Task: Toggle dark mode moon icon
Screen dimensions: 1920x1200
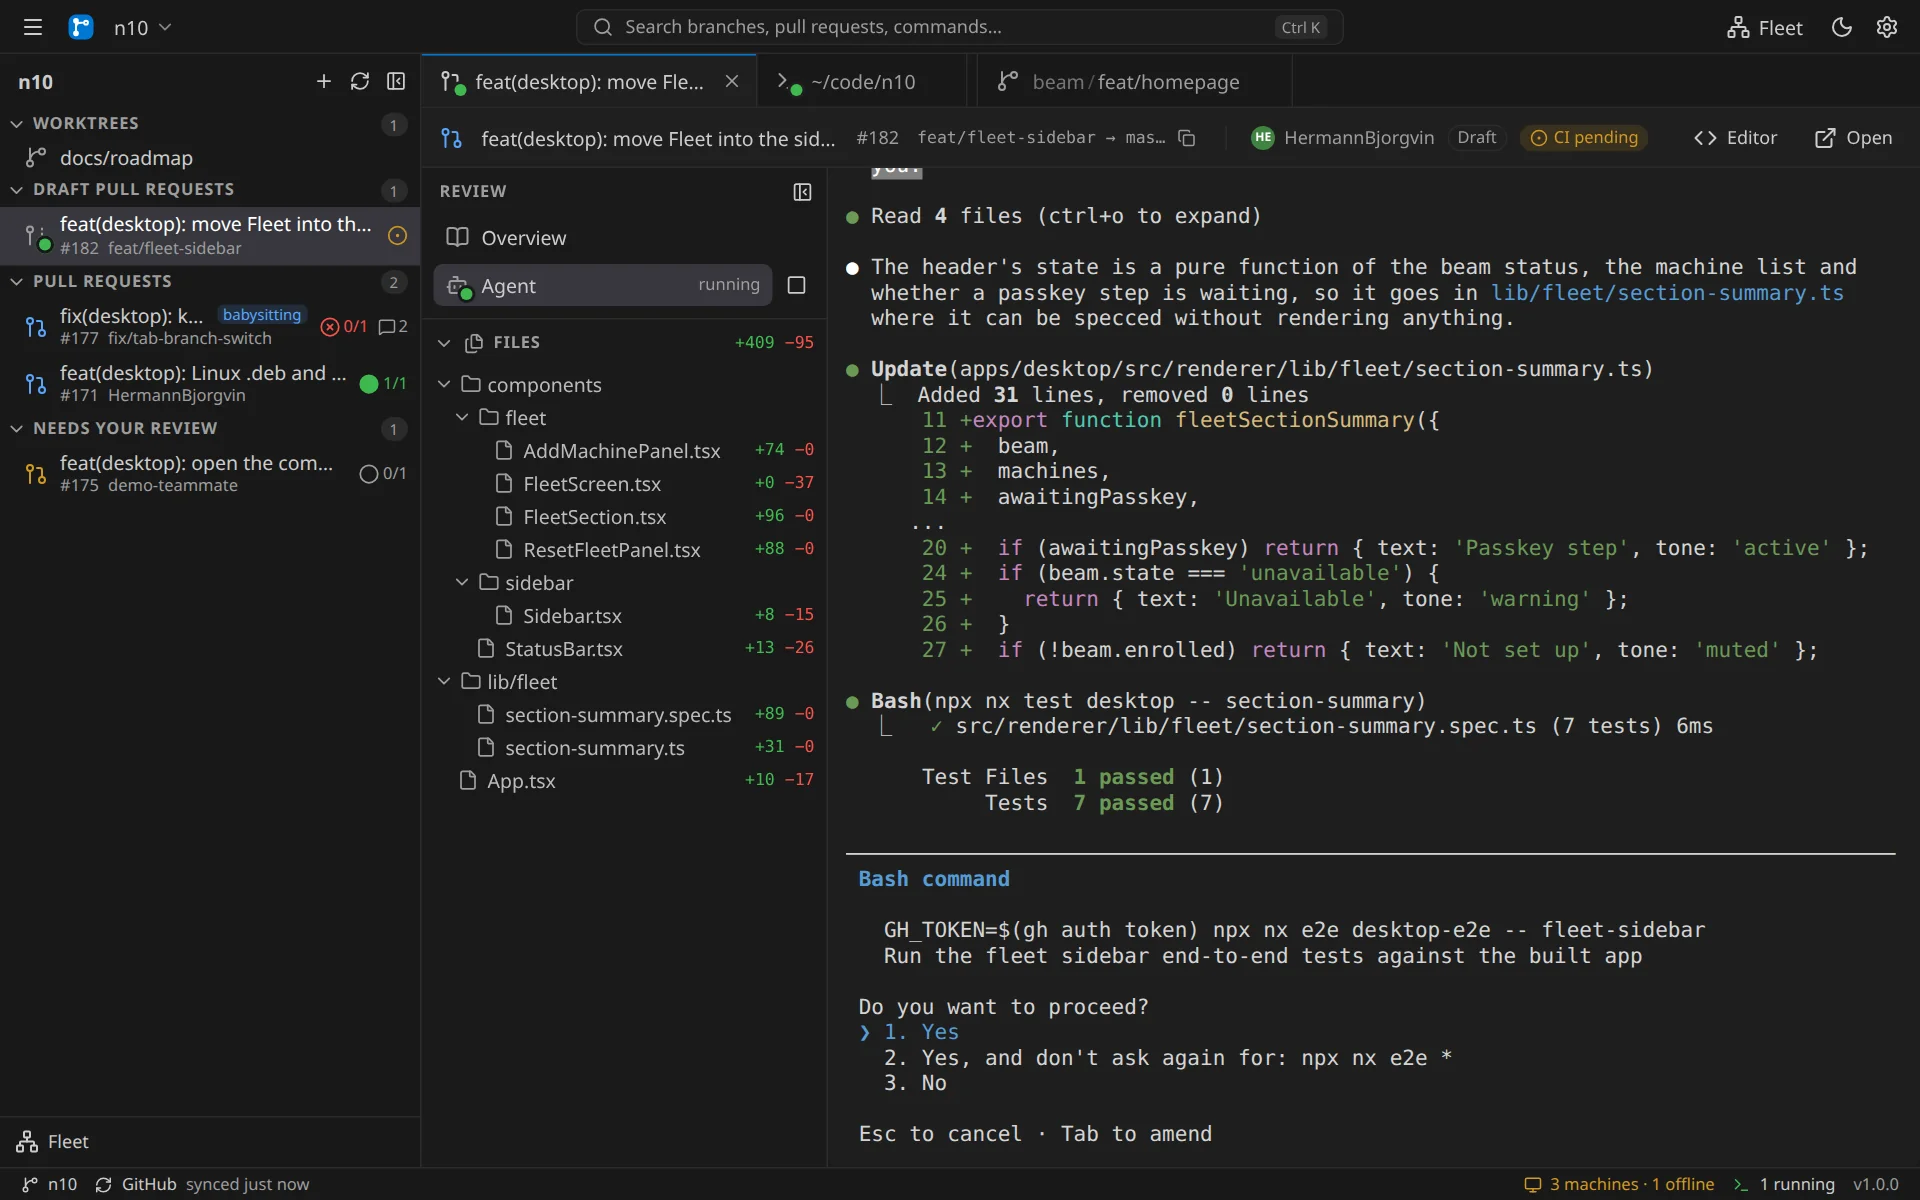Action: click(x=1841, y=27)
